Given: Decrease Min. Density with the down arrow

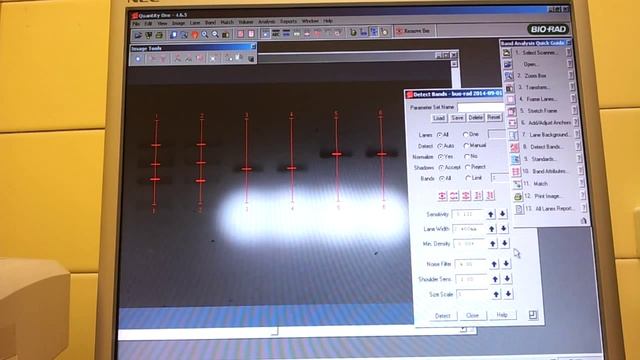Looking at the screenshot, I should (x=504, y=243).
